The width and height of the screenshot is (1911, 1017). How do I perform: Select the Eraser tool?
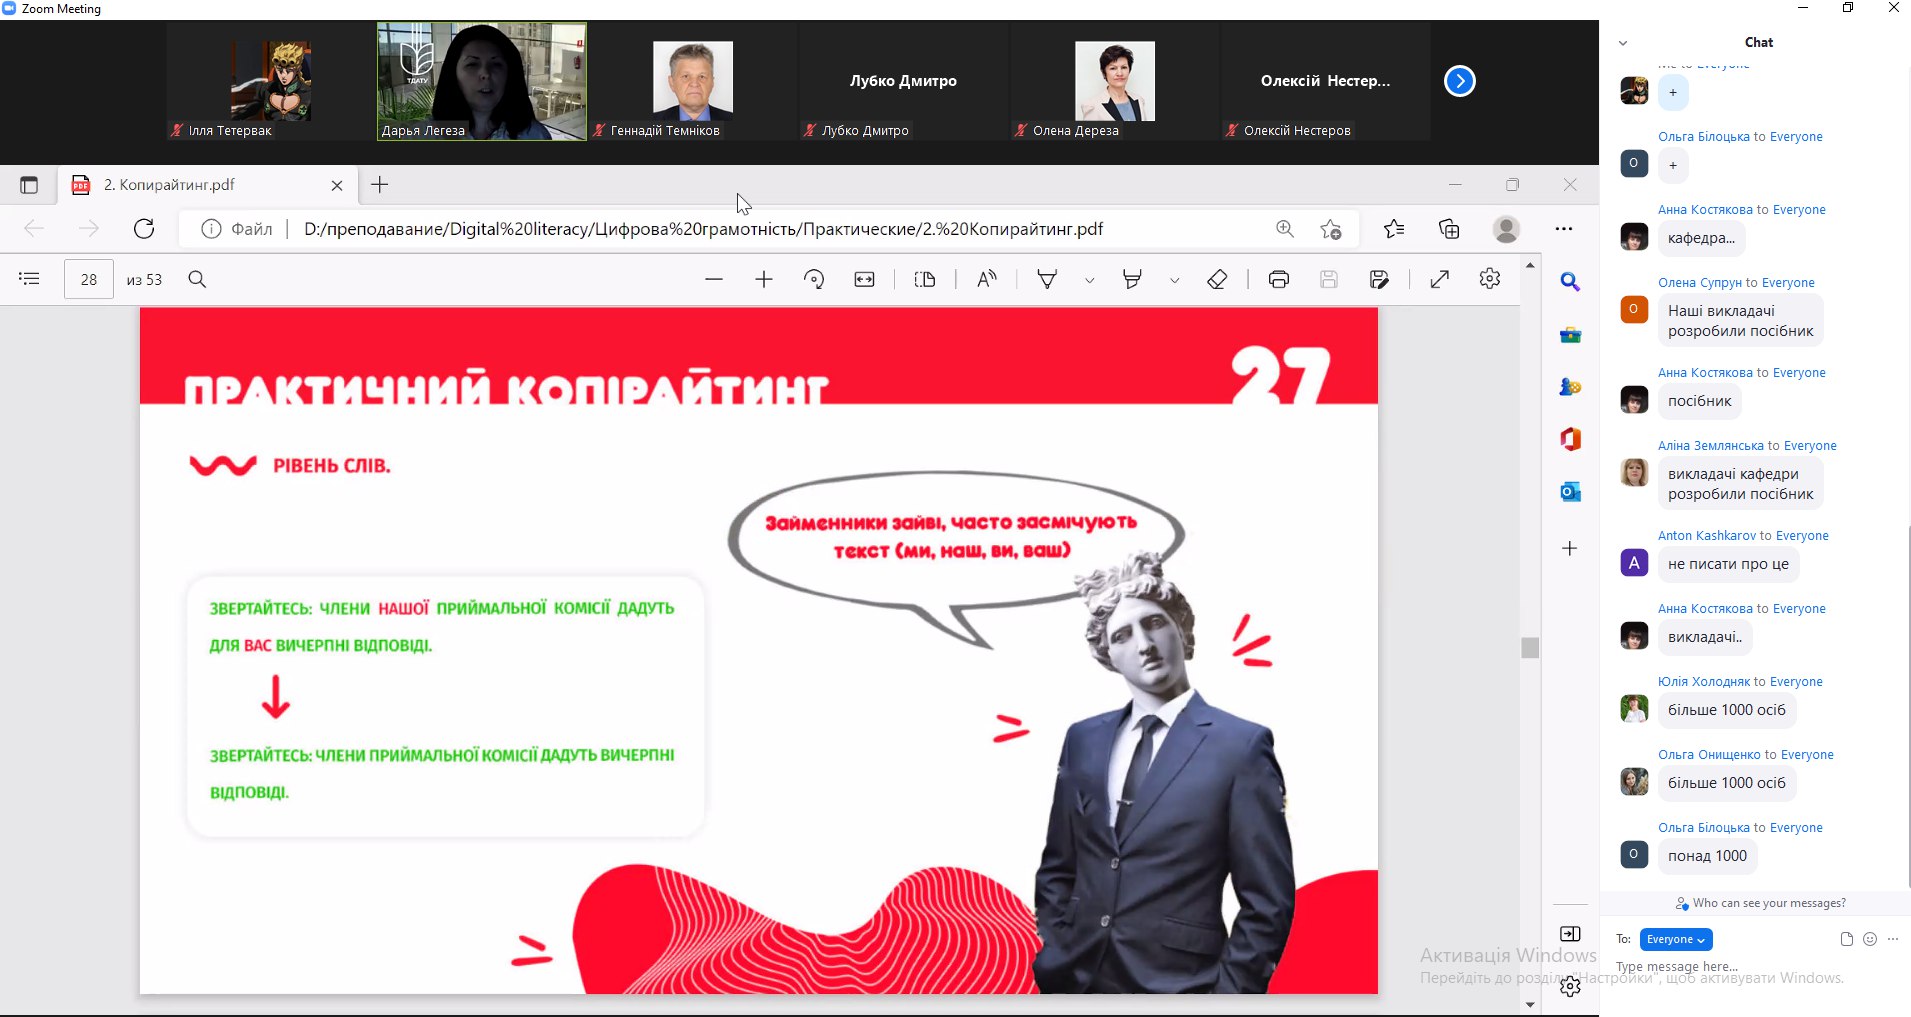pos(1217,280)
